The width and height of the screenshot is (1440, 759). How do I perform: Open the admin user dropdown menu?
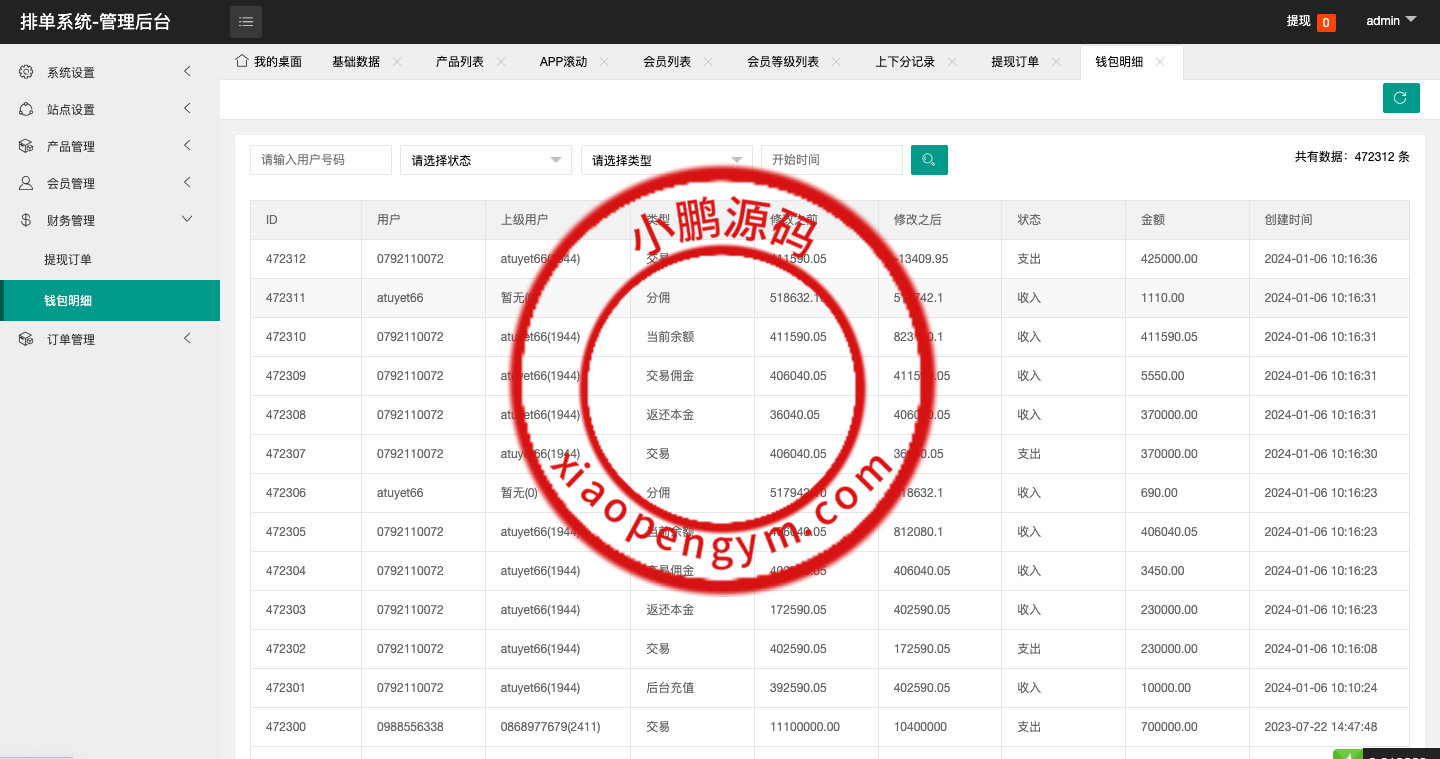1391,21
